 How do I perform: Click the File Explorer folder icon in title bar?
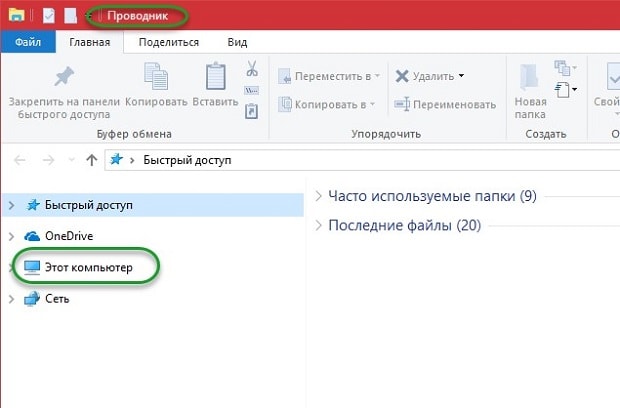point(17,15)
